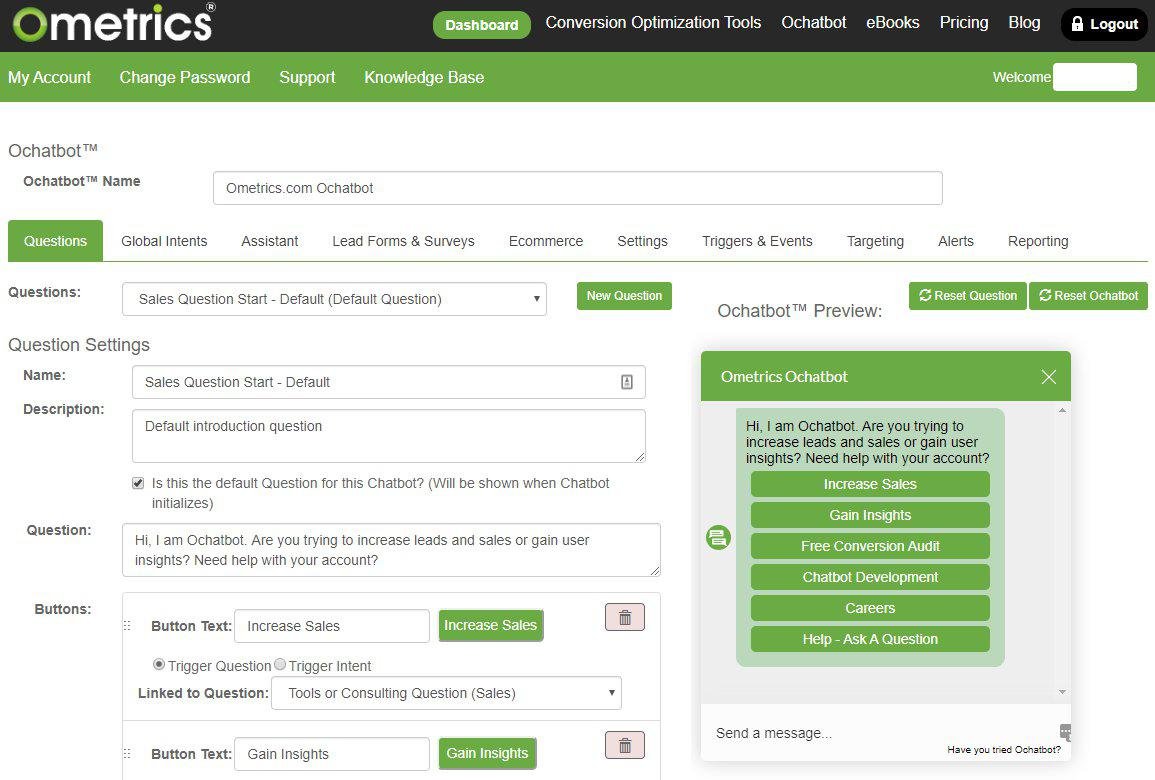The width and height of the screenshot is (1155, 780).
Task: Click the Reset Question button
Action: pos(968,296)
